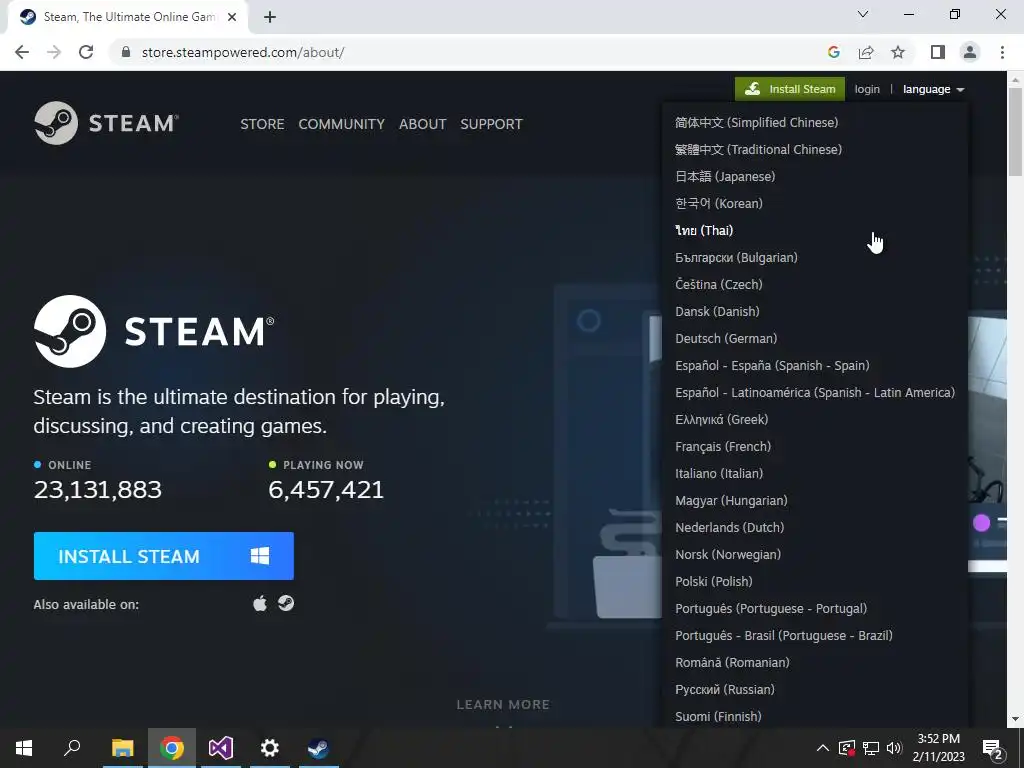Screen dimensions: 1024x768
Task: Open taskbar search
Action: [x=72, y=748]
